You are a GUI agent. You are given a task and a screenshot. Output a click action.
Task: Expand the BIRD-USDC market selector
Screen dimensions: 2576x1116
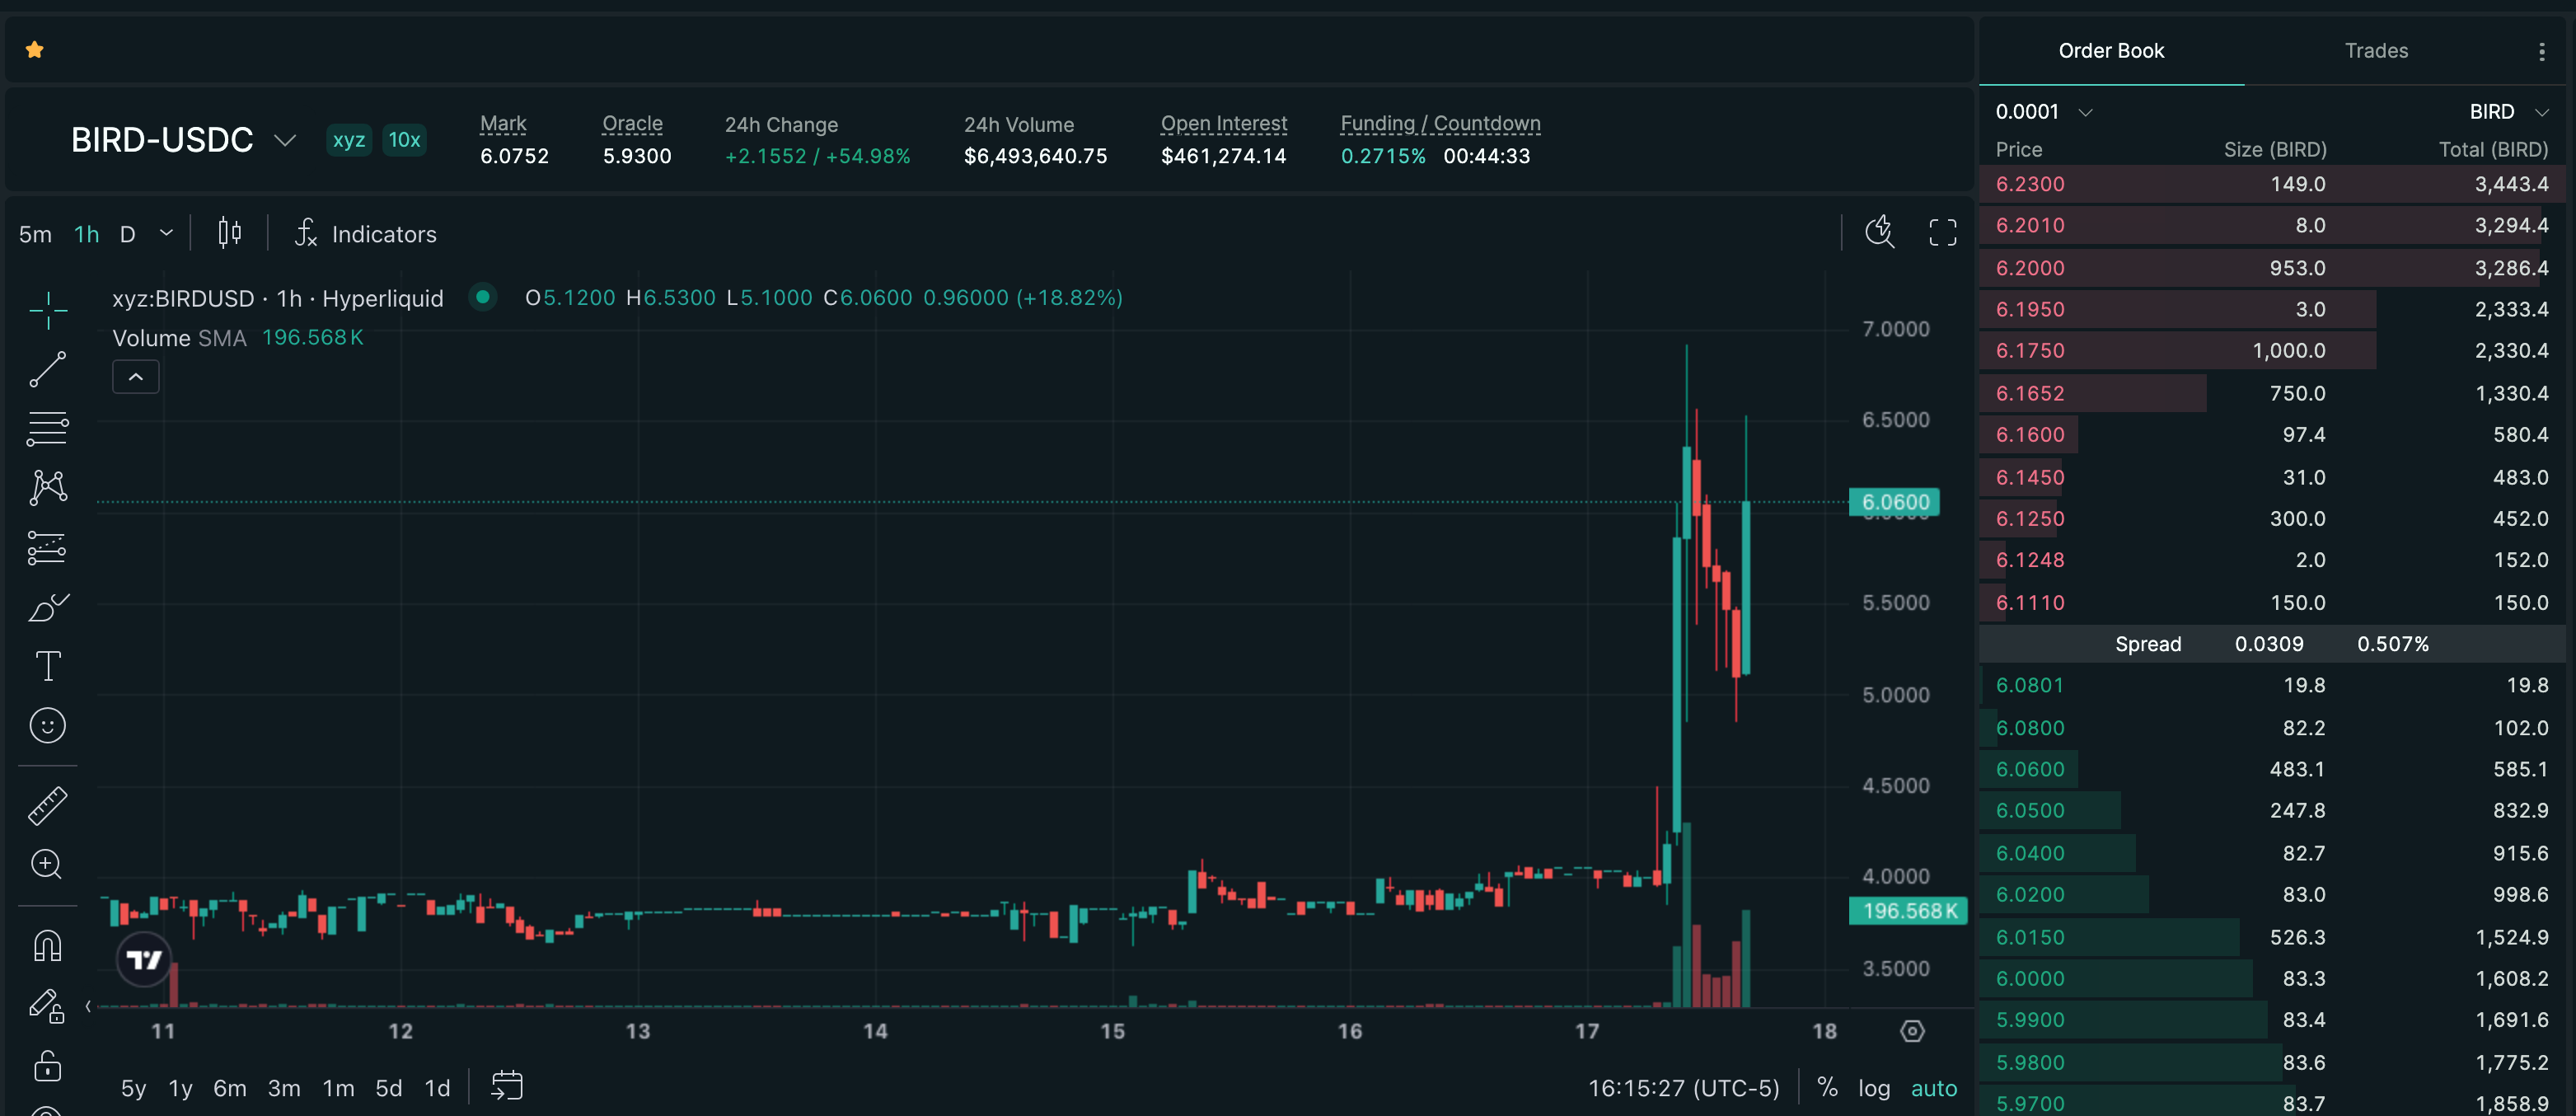(x=285, y=140)
